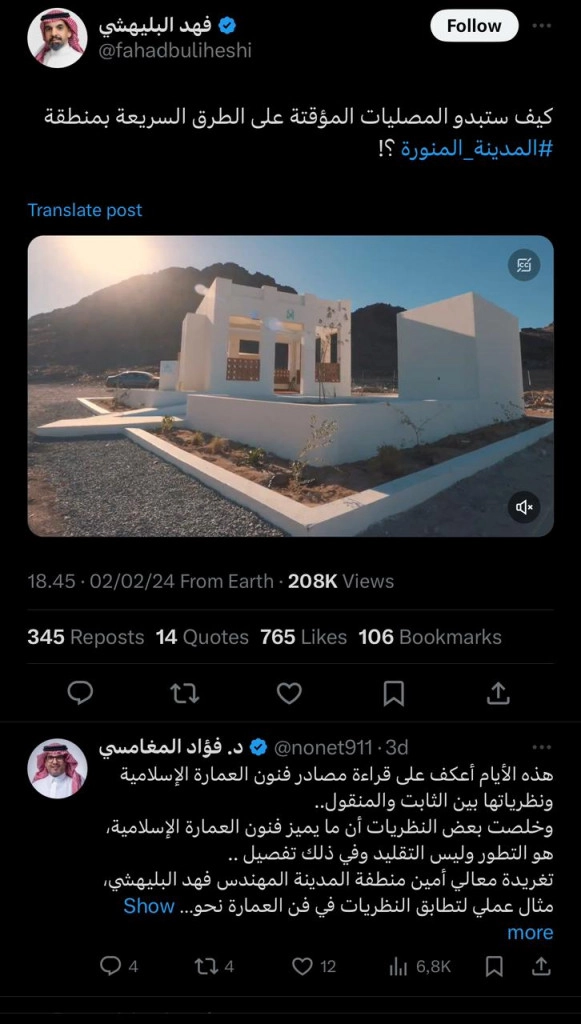Image resolution: width=581 pixels, height=1024 pixels.
Task: Toggle video captions icon
Action: (524, 264)
